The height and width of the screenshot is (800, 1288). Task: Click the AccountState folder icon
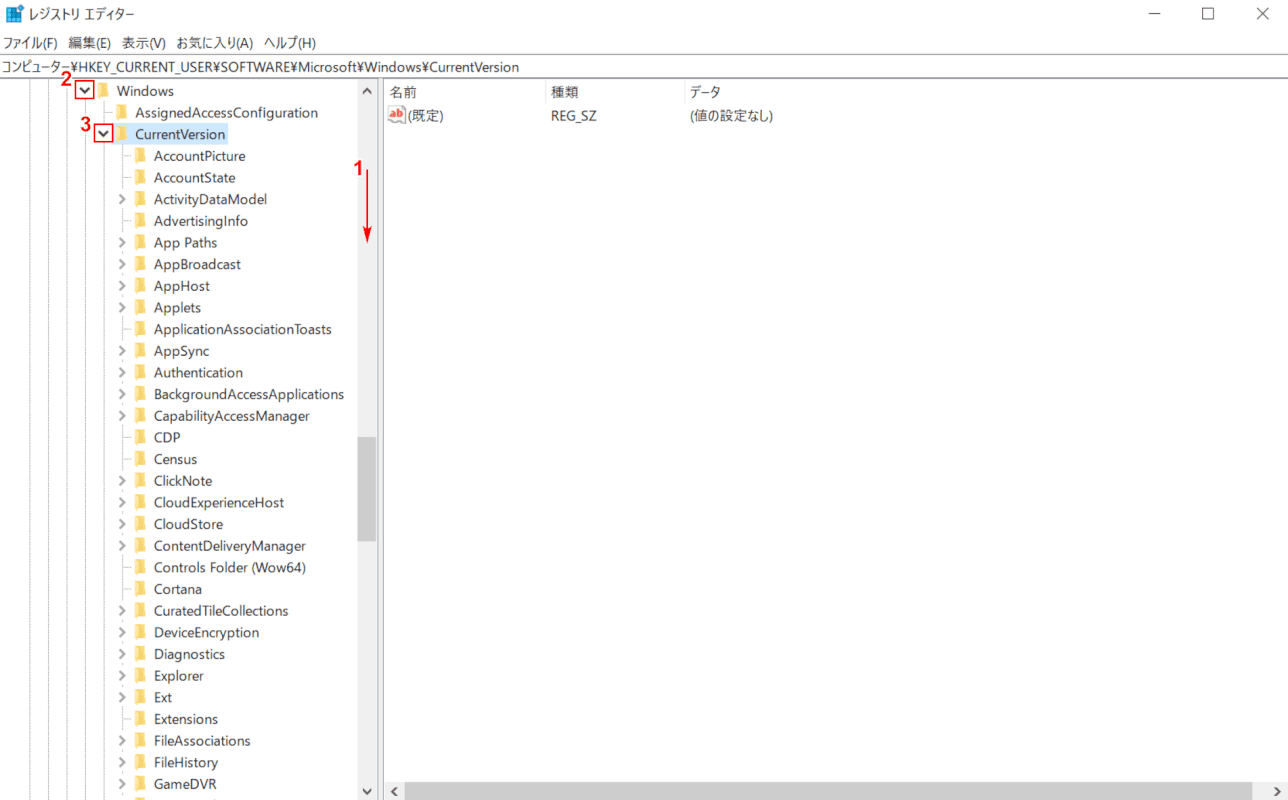140,178
